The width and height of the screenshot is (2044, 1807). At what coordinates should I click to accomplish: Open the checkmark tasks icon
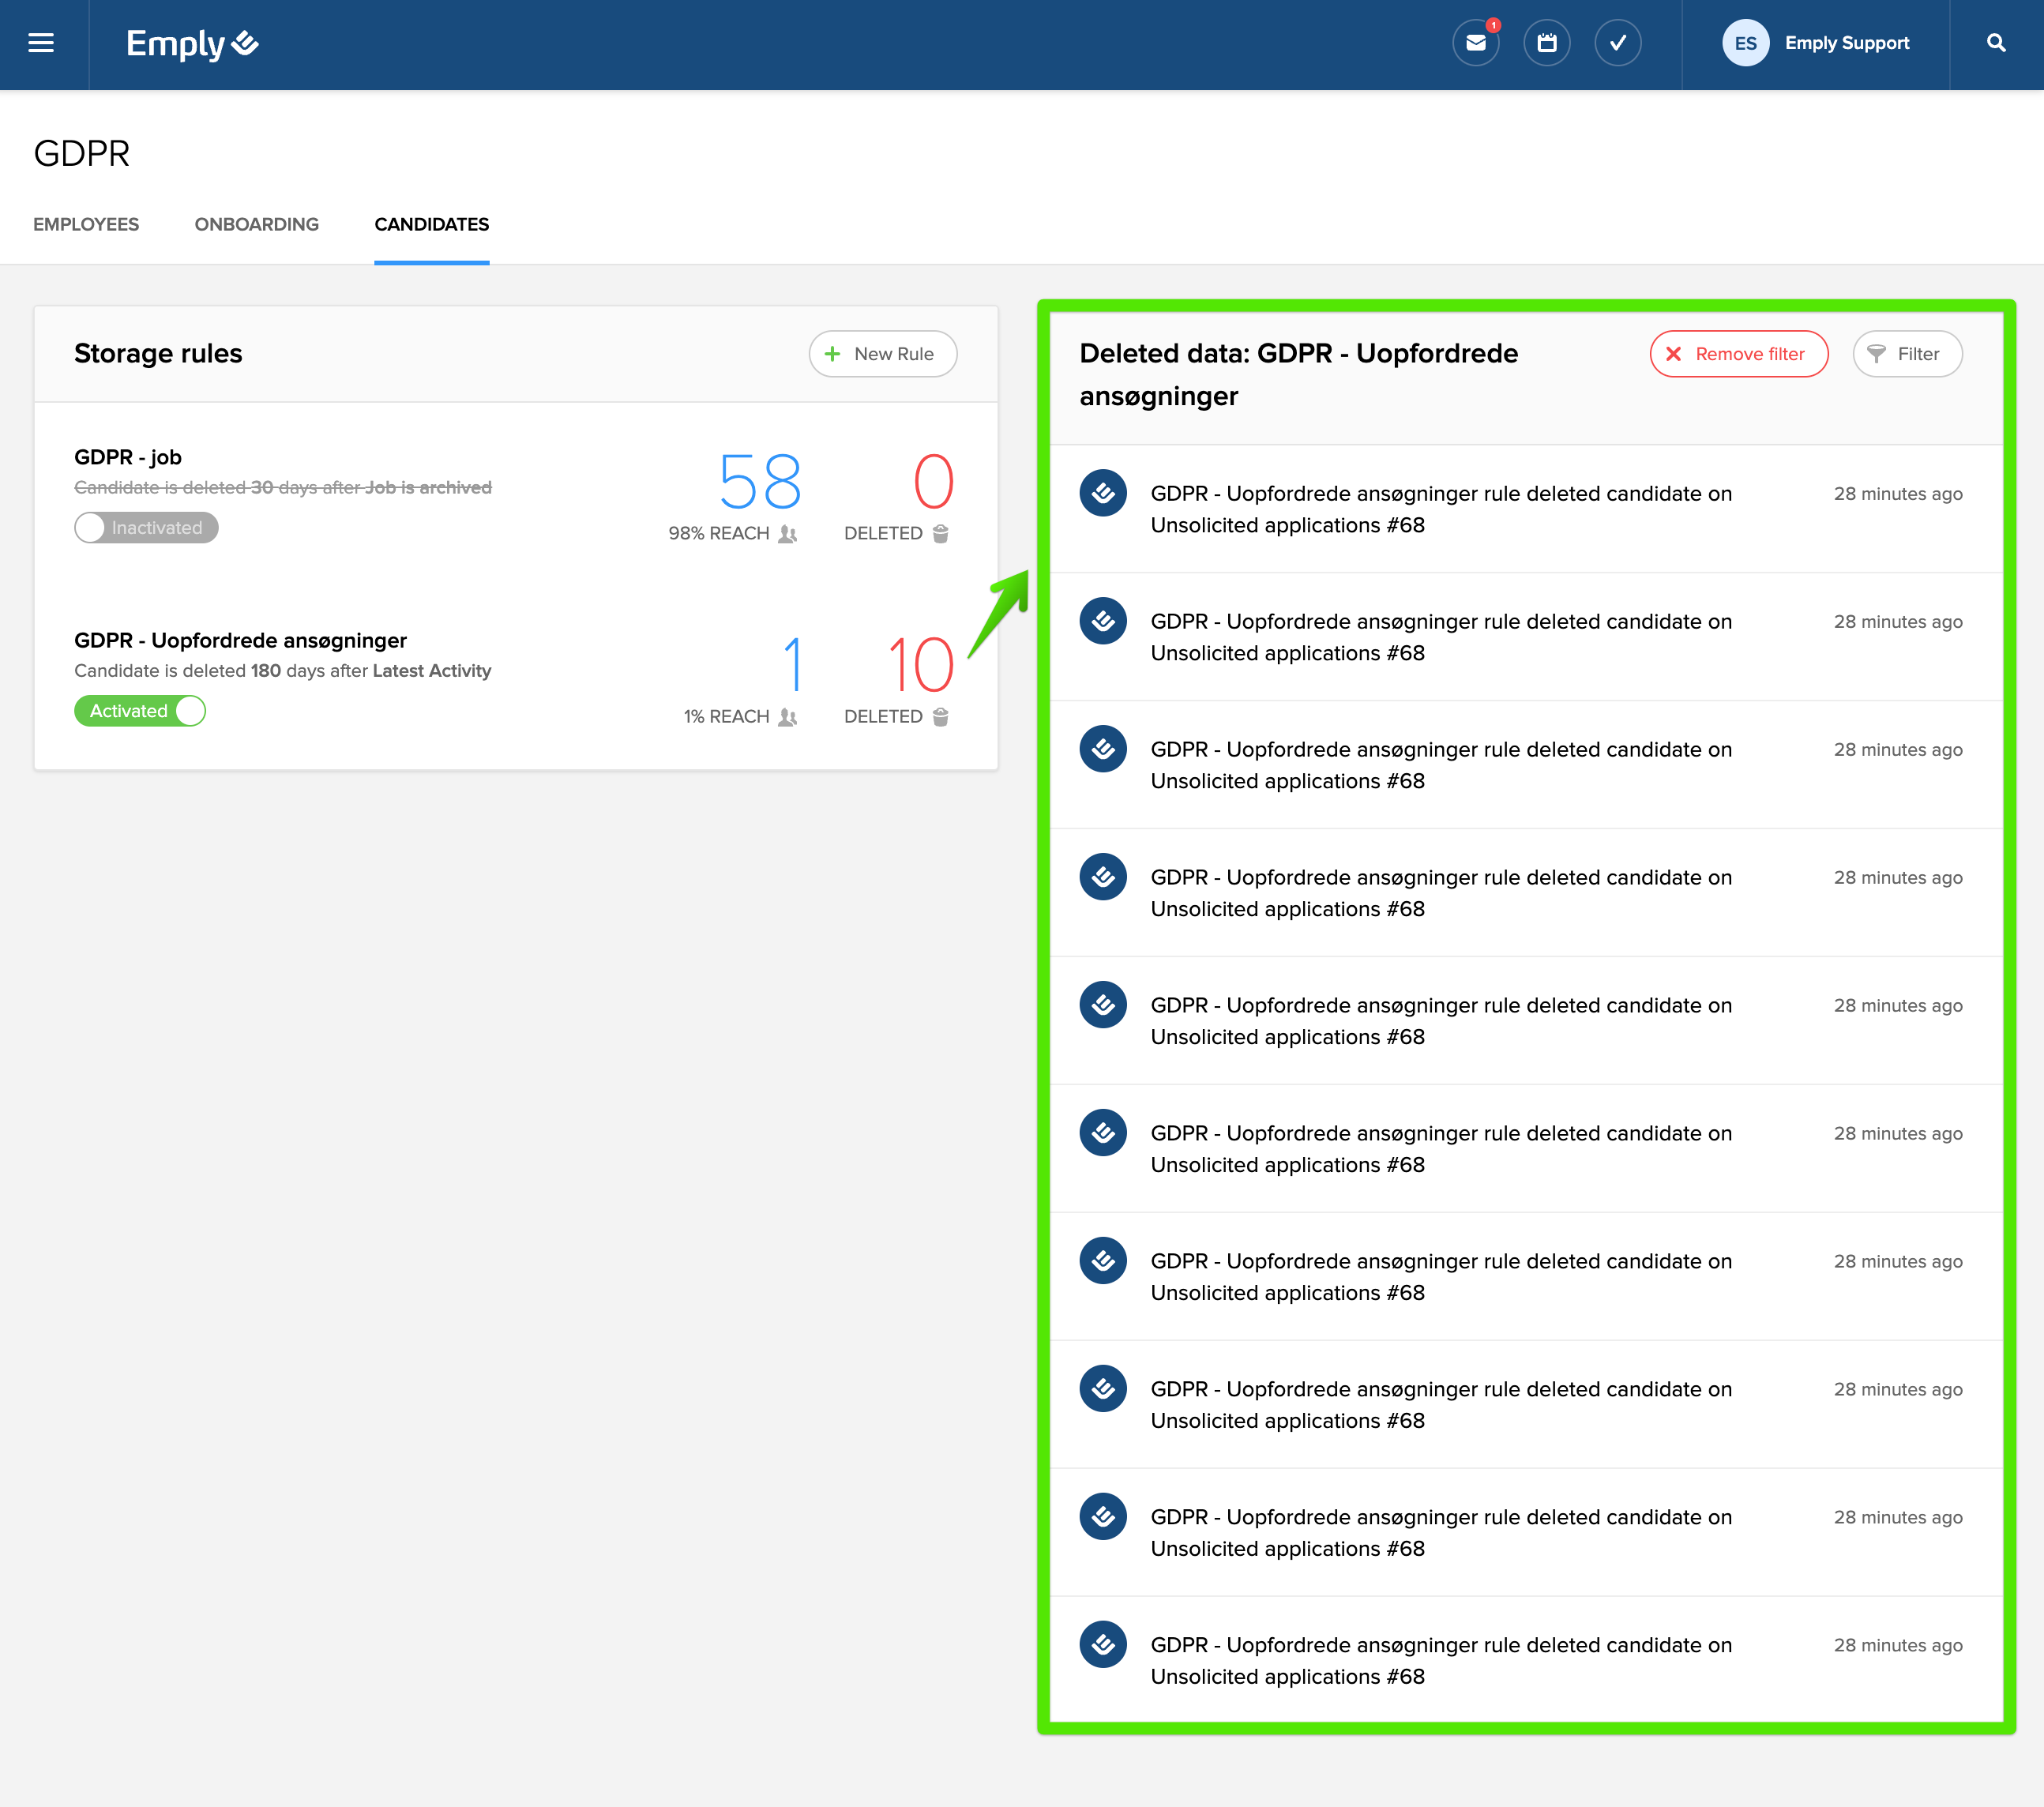click(x=1617, y=43)
